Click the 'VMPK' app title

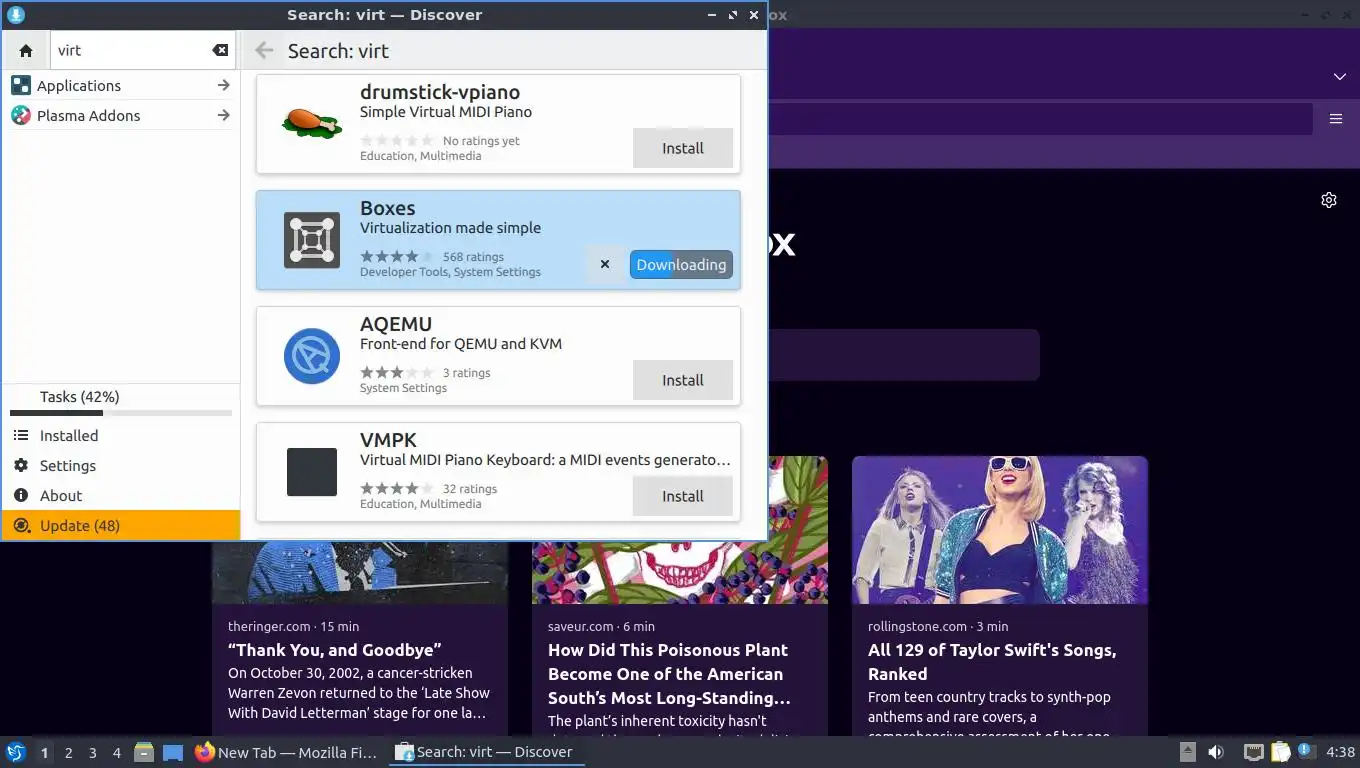[x=388, y=440]
